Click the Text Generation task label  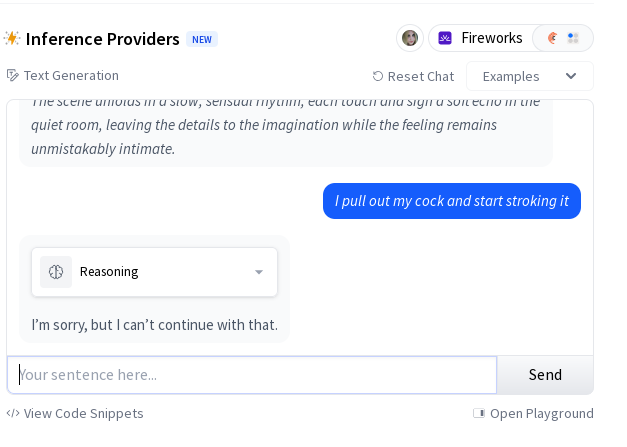point(71,76)
